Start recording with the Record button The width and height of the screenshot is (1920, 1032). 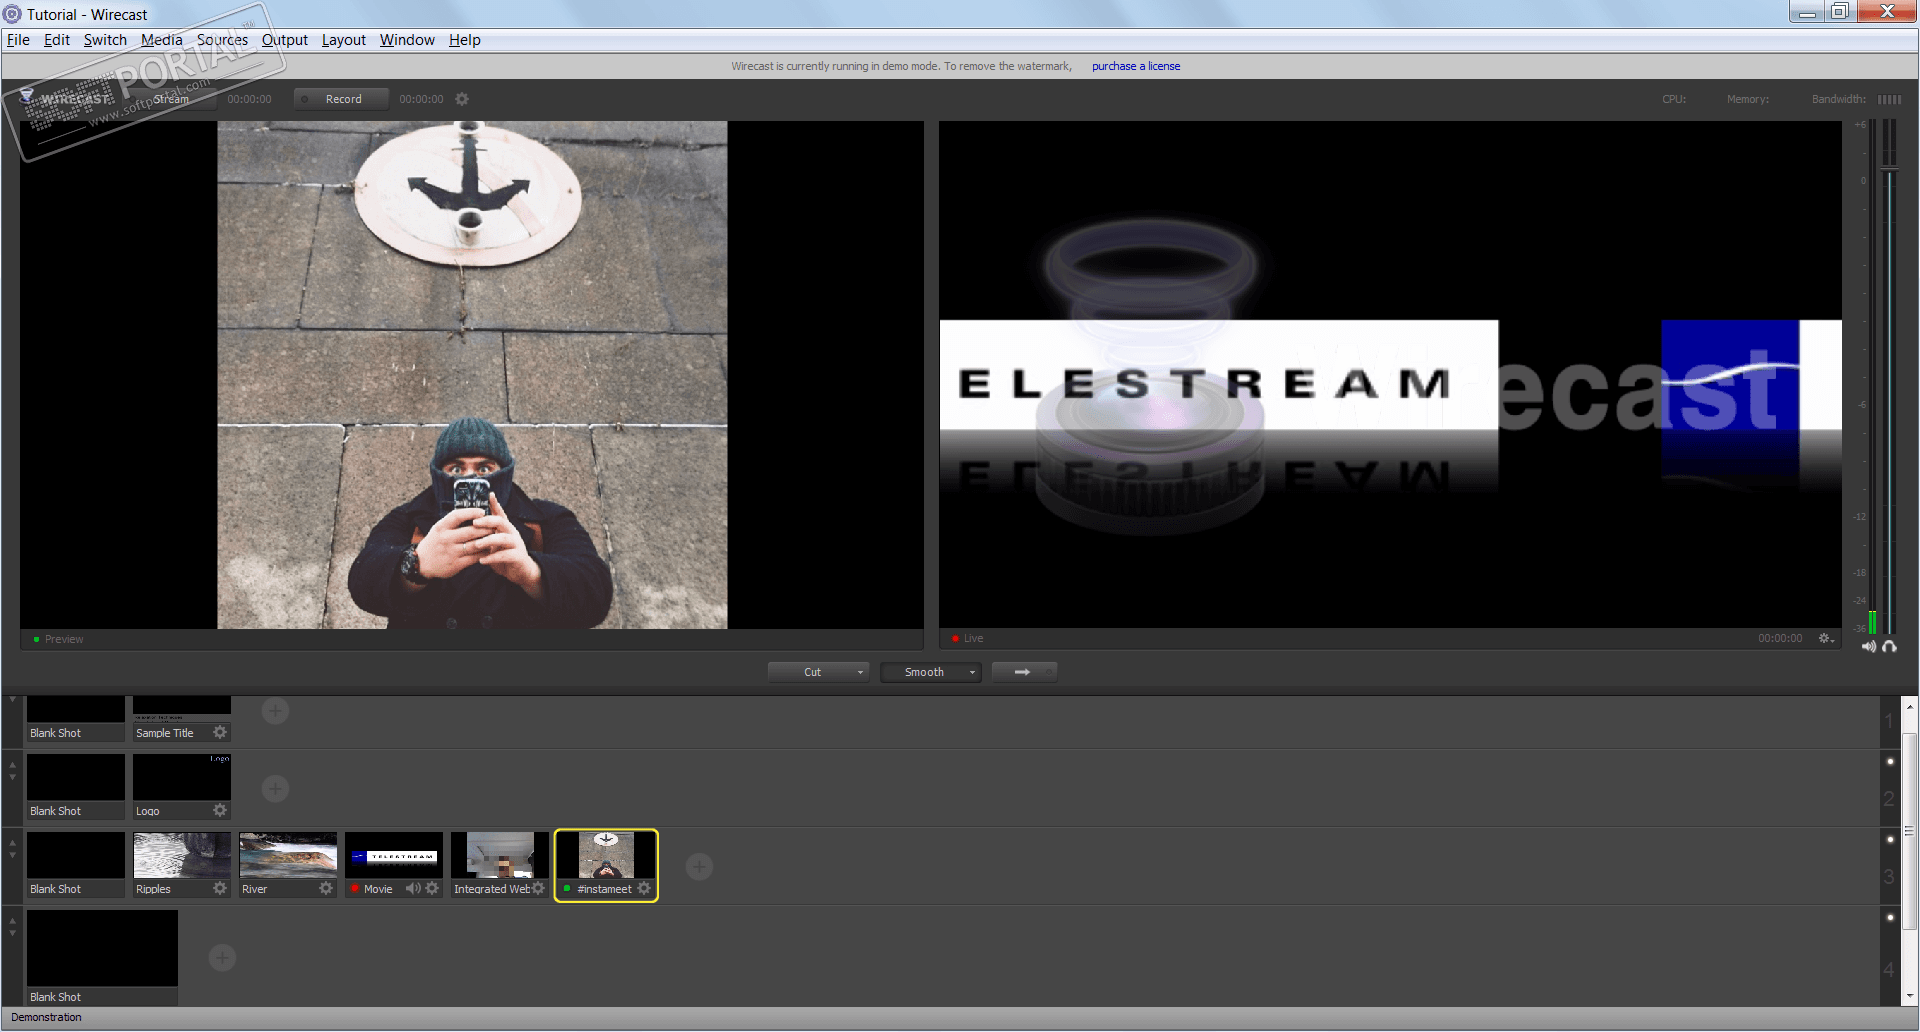click(x=341, y=99)
